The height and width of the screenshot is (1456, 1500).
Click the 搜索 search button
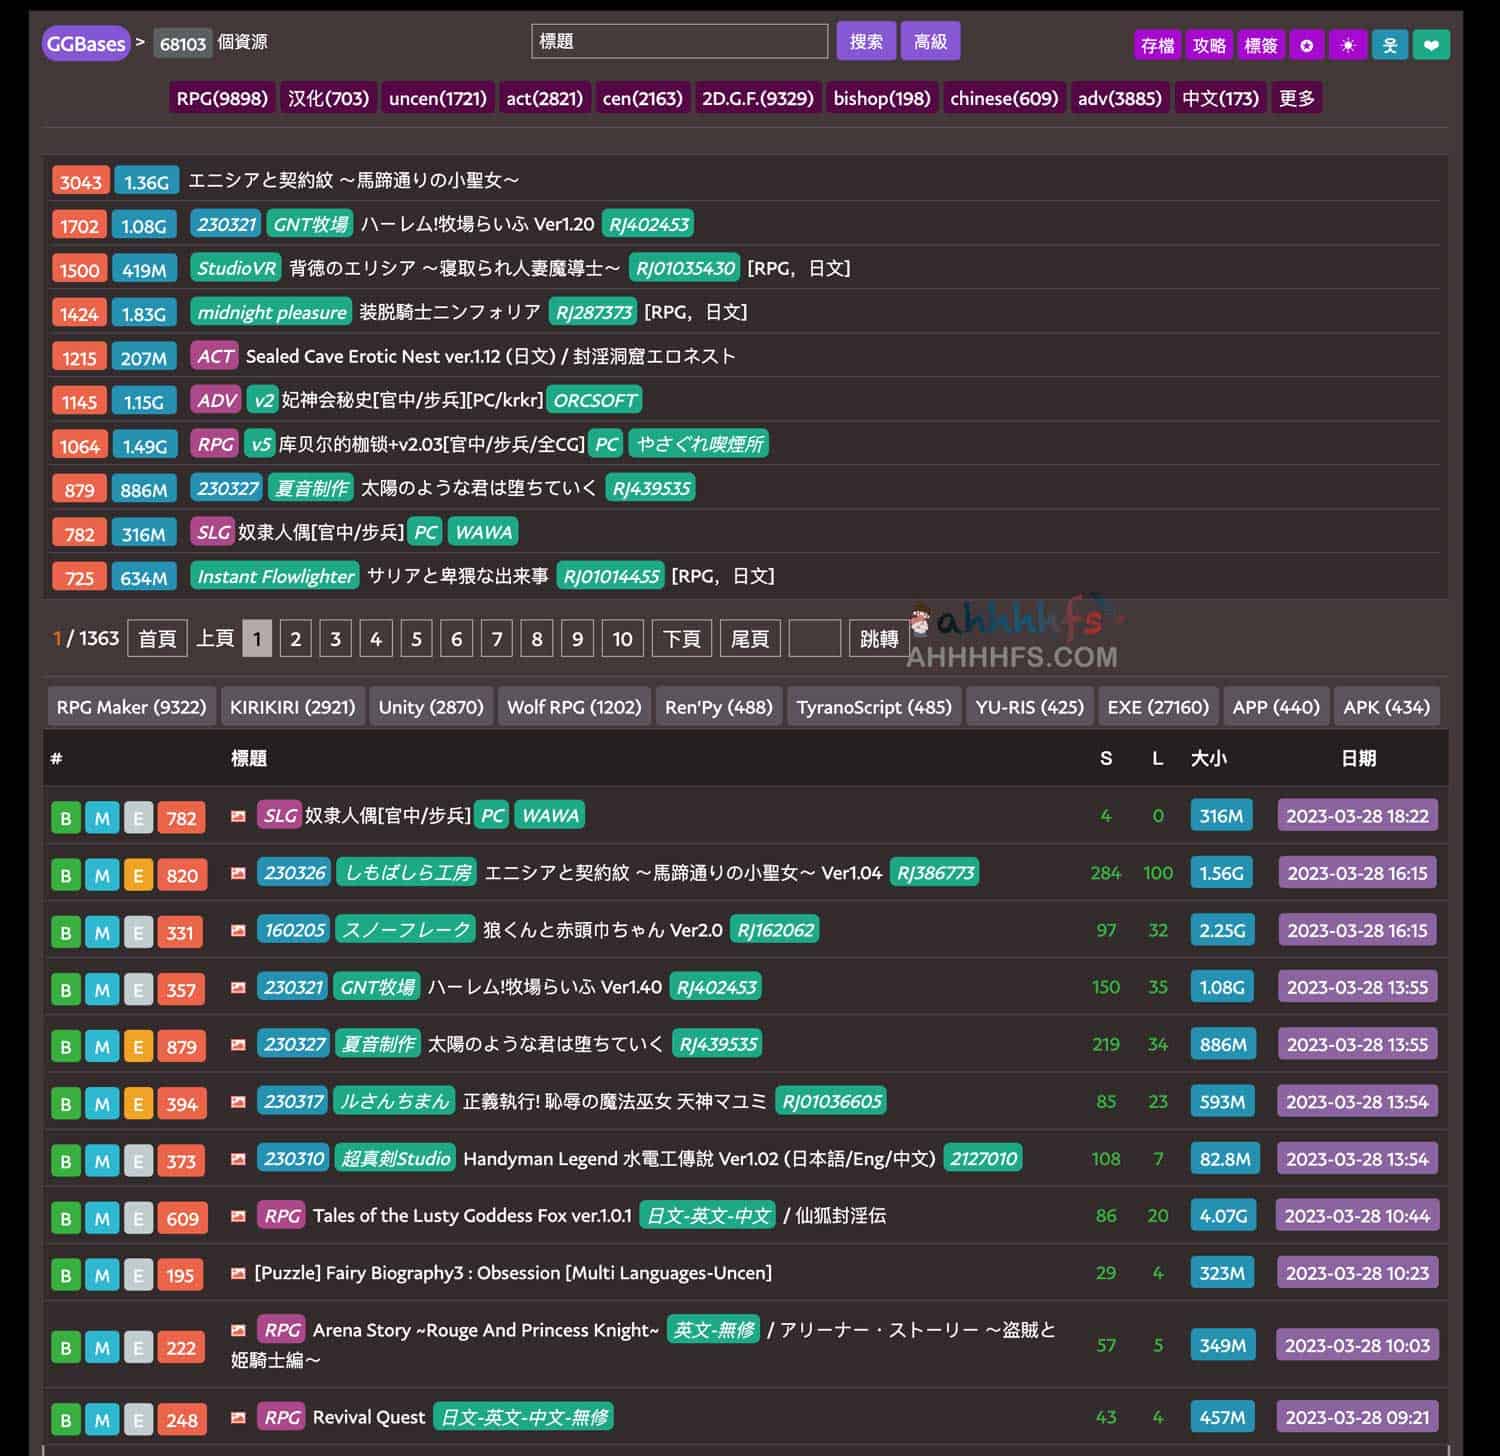click(866, 41)
